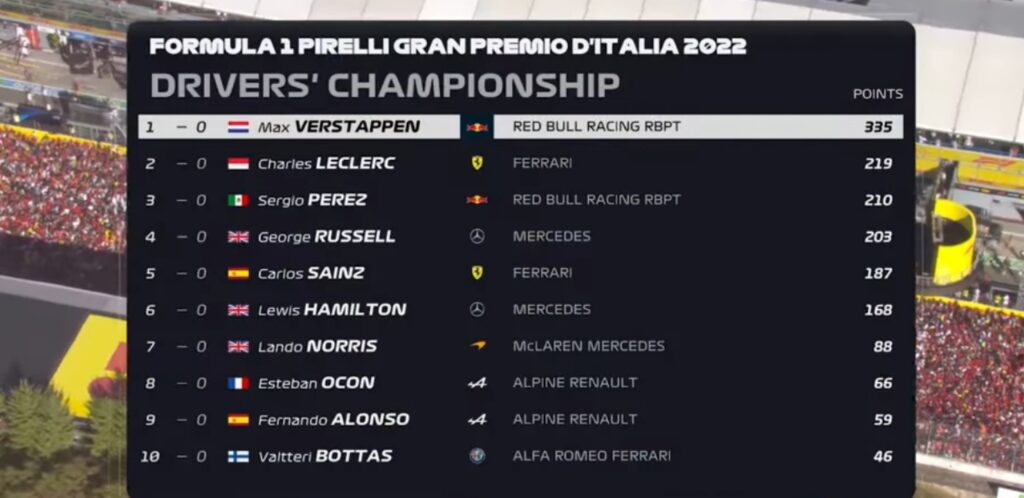This screenshot has height=498, width=1024.
Task: Select Verstappen's 335 points value
Action: [x=878, y=127]
